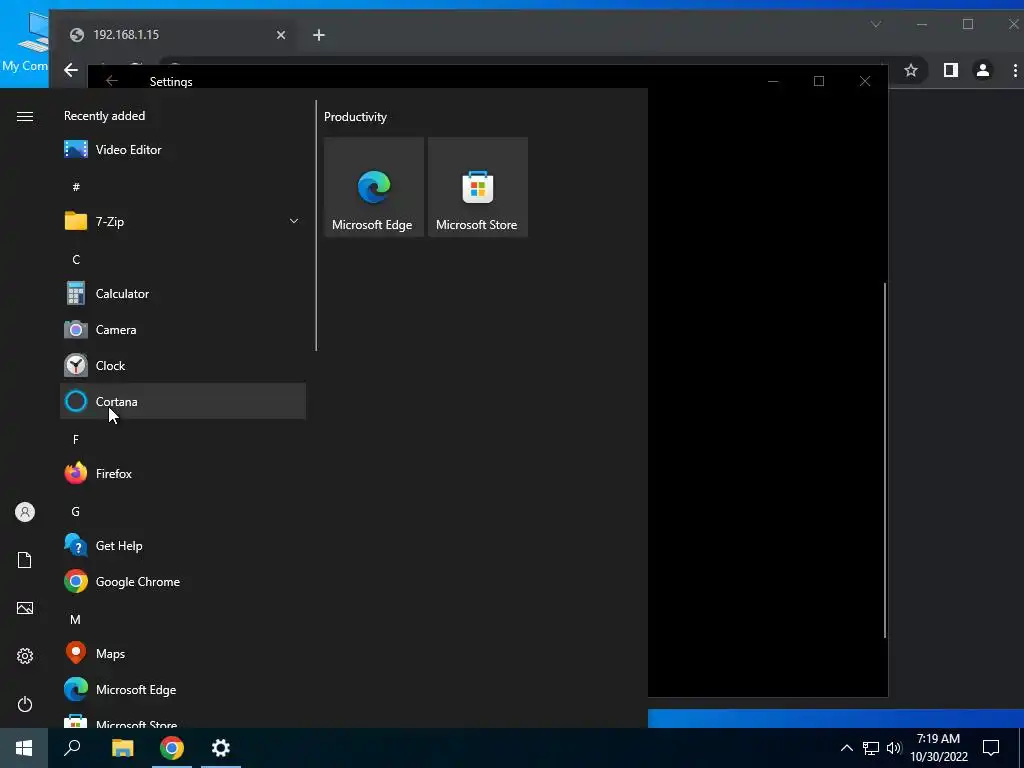Open the Get Help app
This screenshot has width=1024, height=768.
click(x=183, y=546)
